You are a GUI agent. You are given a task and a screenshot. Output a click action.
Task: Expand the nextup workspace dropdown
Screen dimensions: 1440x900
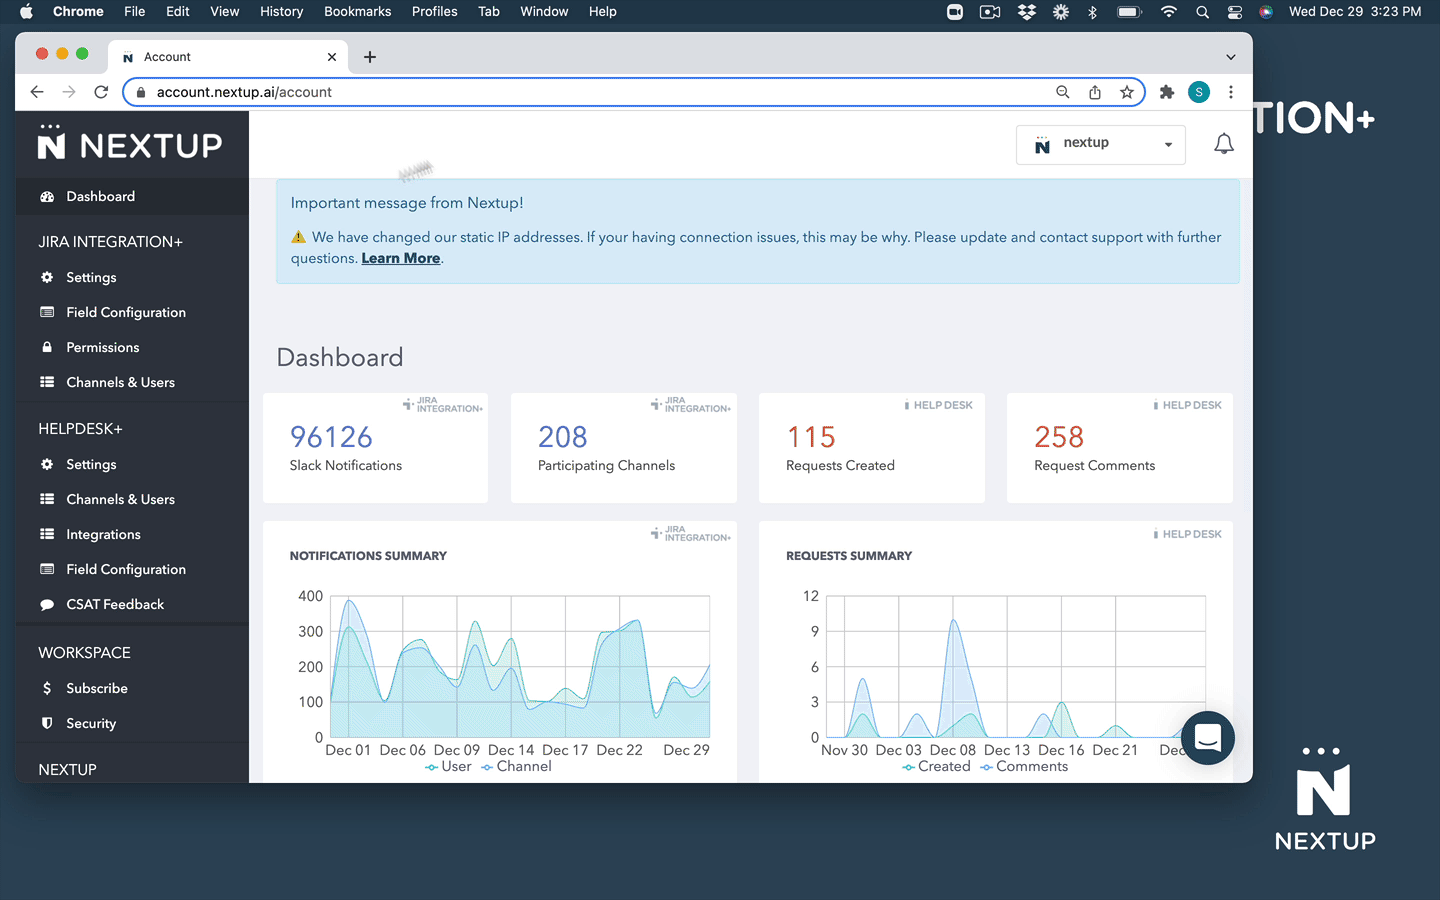pyautogui.click(x=1101, y=144)
